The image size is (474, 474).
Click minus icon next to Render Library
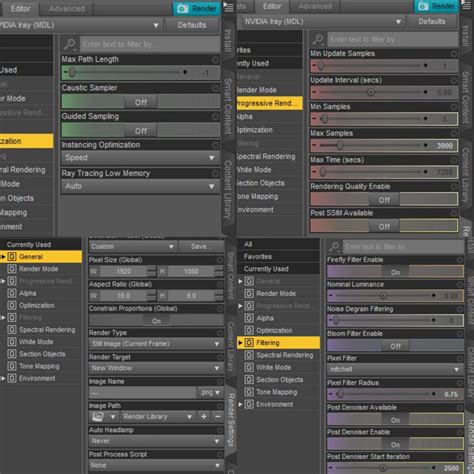217,416
